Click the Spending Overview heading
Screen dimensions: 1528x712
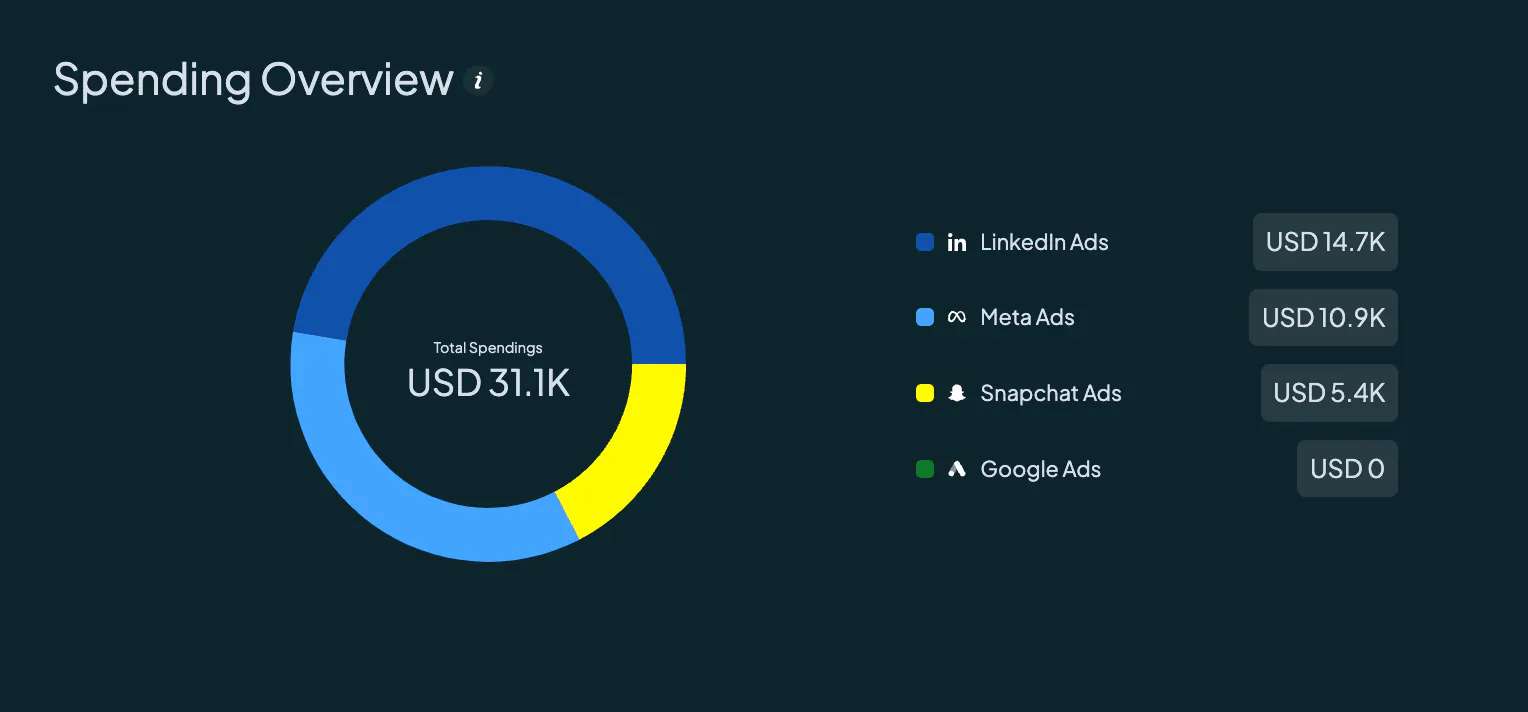tap(253, 80)
